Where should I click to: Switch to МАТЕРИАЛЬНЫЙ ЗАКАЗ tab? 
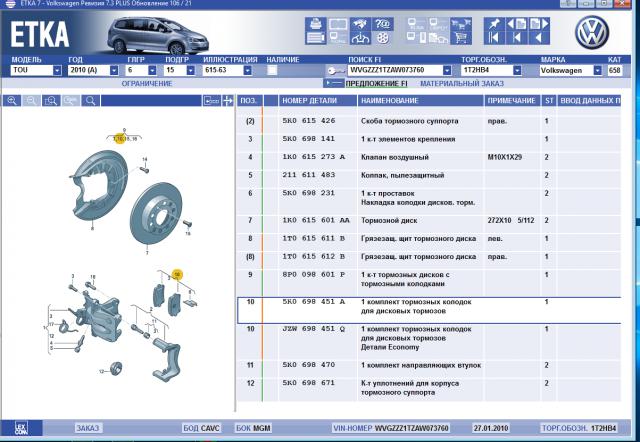pyautogui.click(x=462, y=84)
